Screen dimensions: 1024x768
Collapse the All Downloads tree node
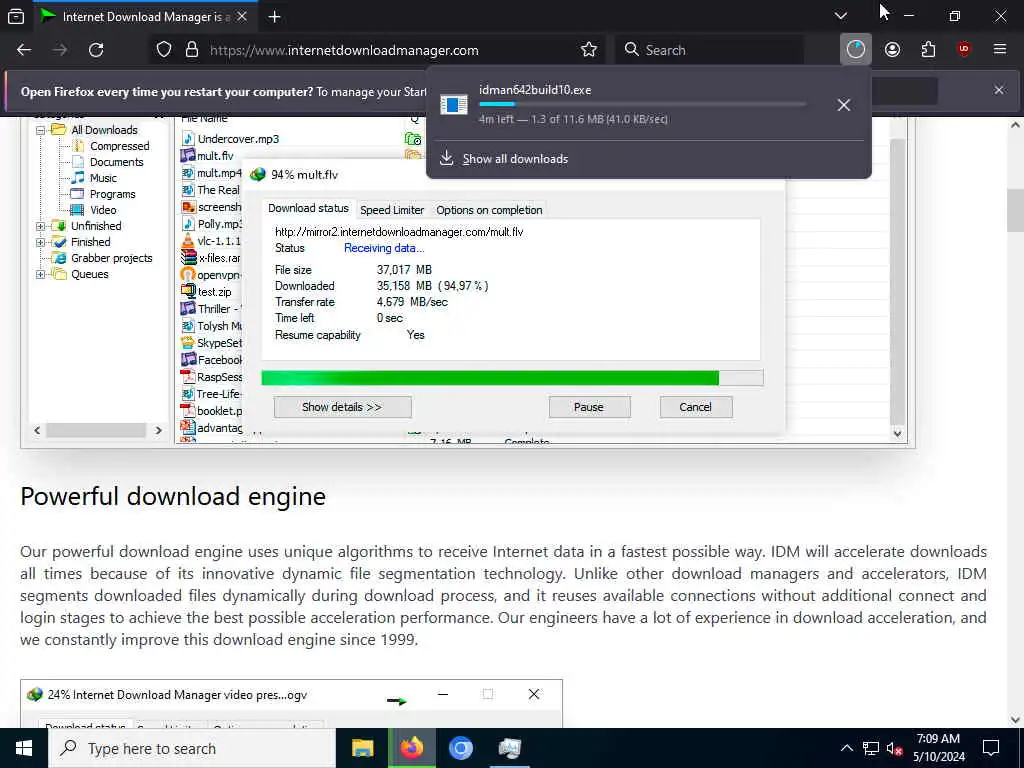pos(40,130)
